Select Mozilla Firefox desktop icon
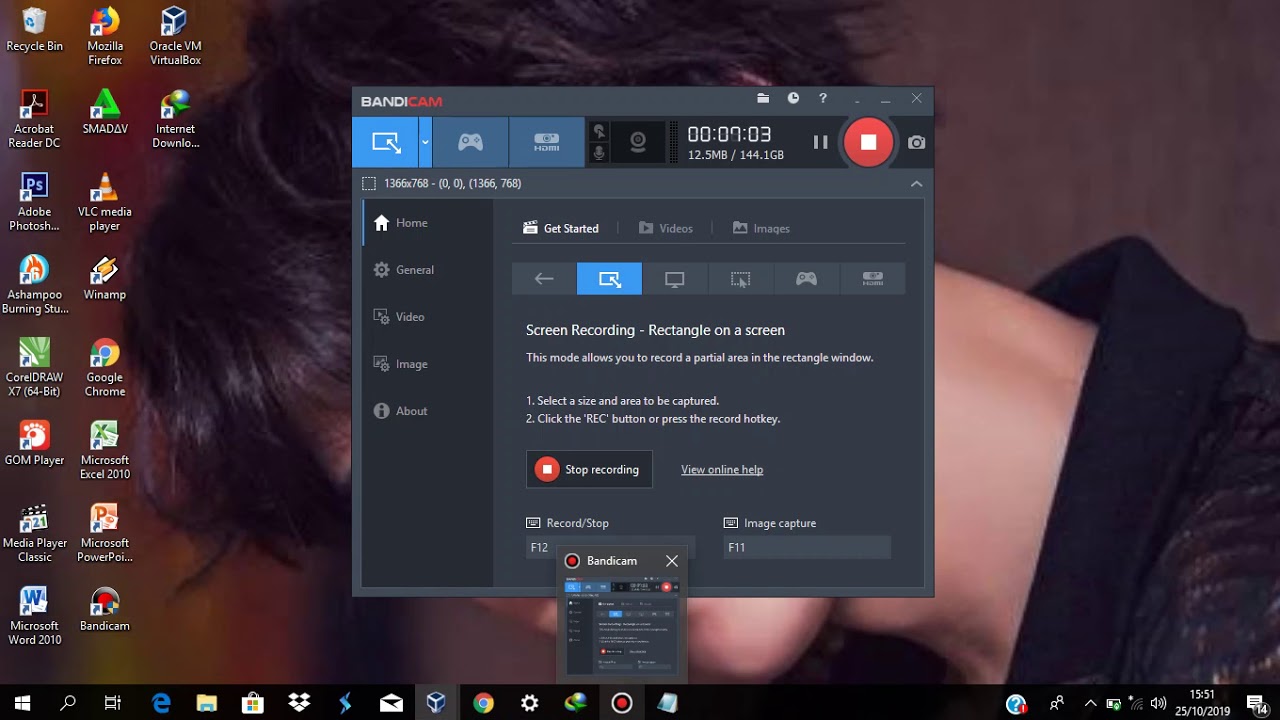 point(105,37)
